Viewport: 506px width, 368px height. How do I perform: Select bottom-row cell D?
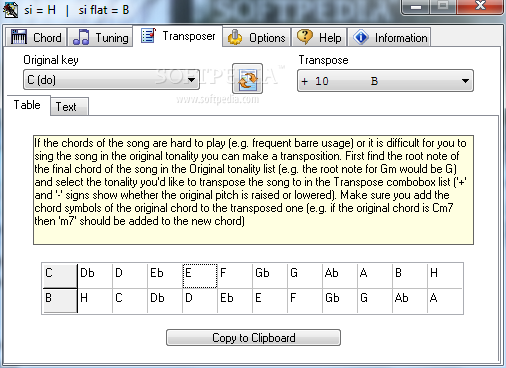(200, 301)
